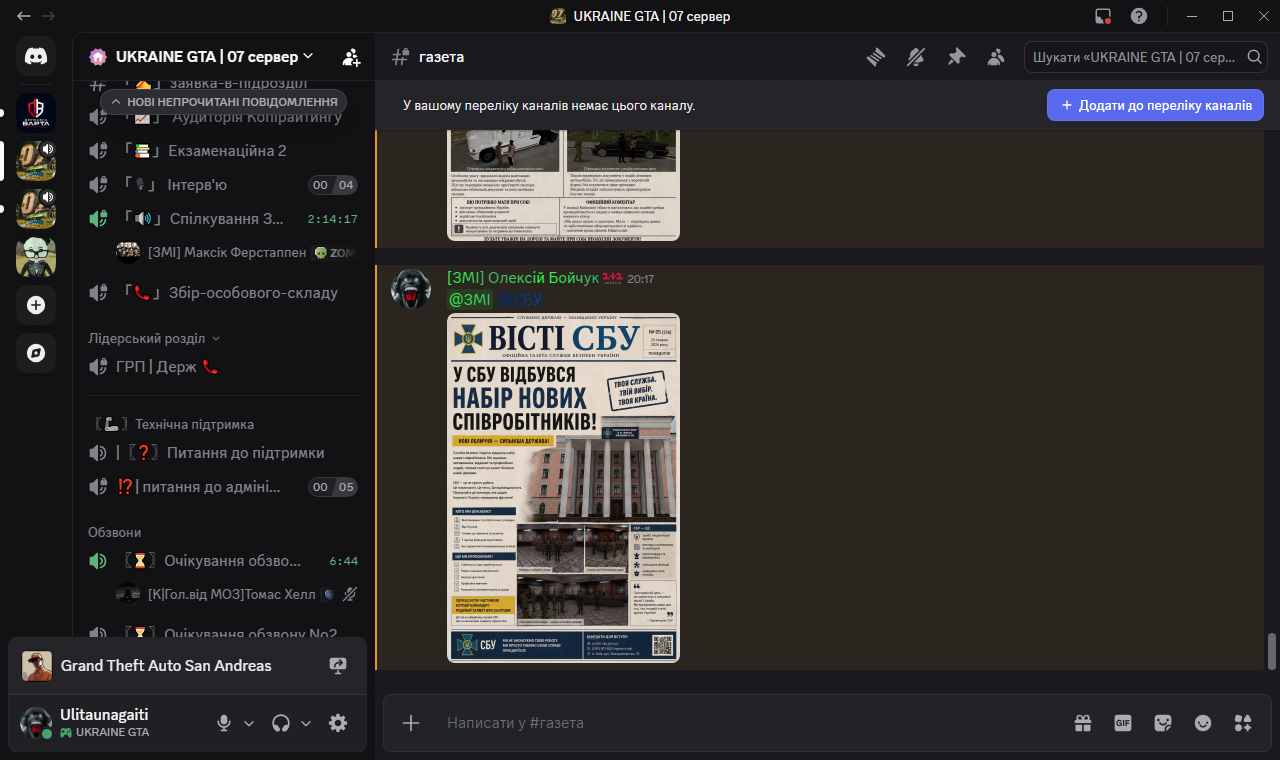Click the search magnifier icon
Image resolution: width=1280 pixels, height=760 pixels.
point(1255,57)
